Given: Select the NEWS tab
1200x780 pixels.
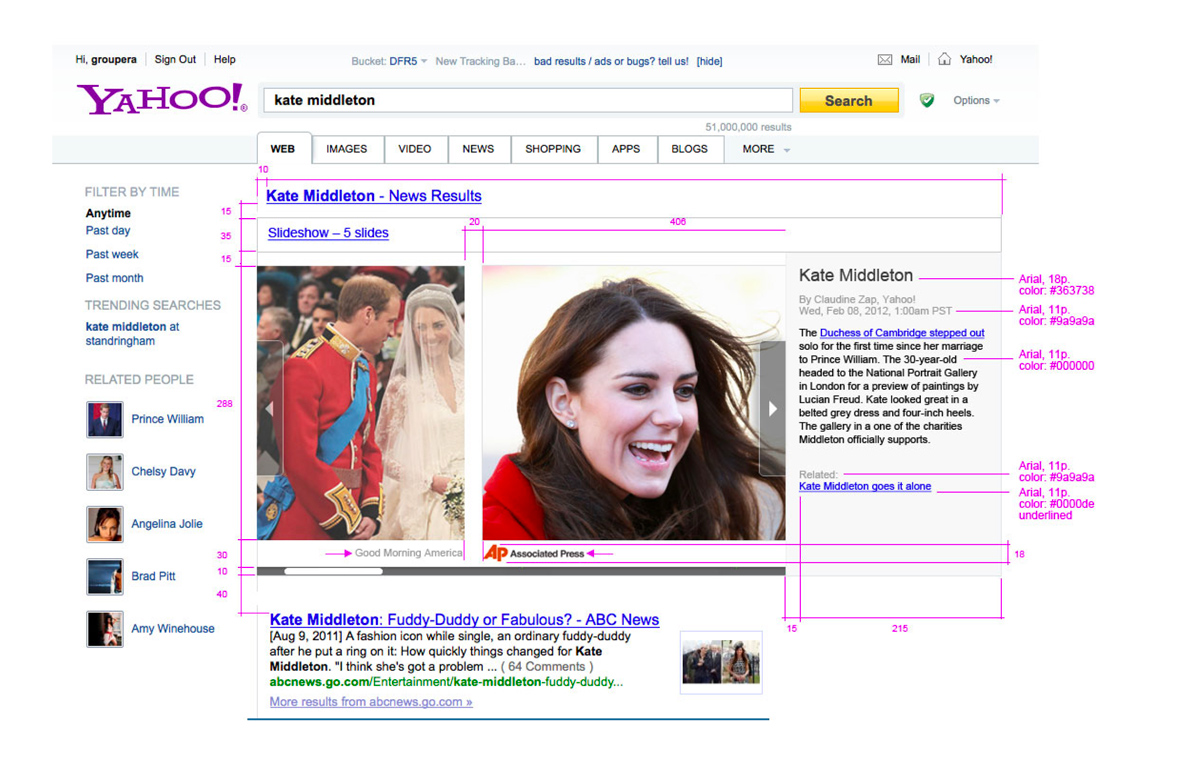Looking at the screenshot, I should (478, 149).
